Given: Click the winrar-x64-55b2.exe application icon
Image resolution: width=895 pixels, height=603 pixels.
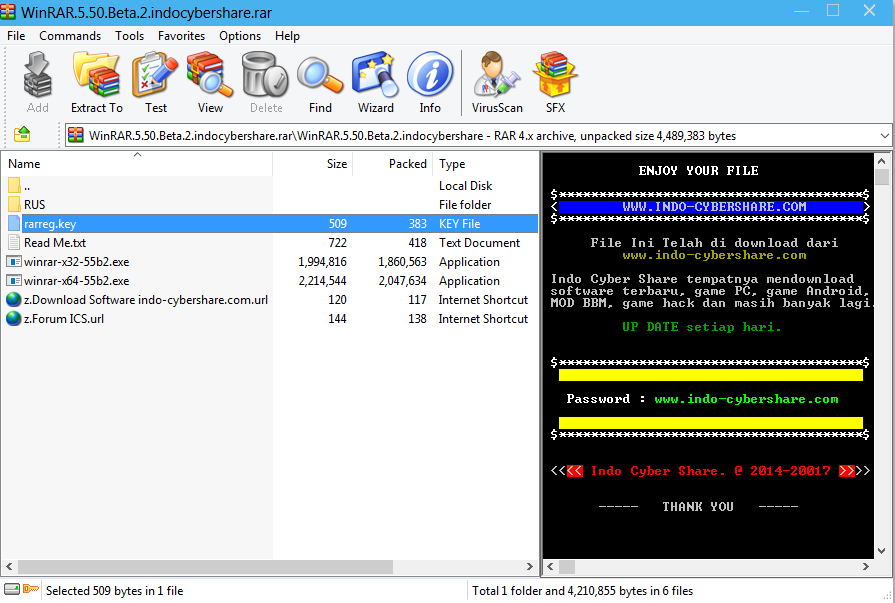Looking at the screenshot, I should point(14,280).
